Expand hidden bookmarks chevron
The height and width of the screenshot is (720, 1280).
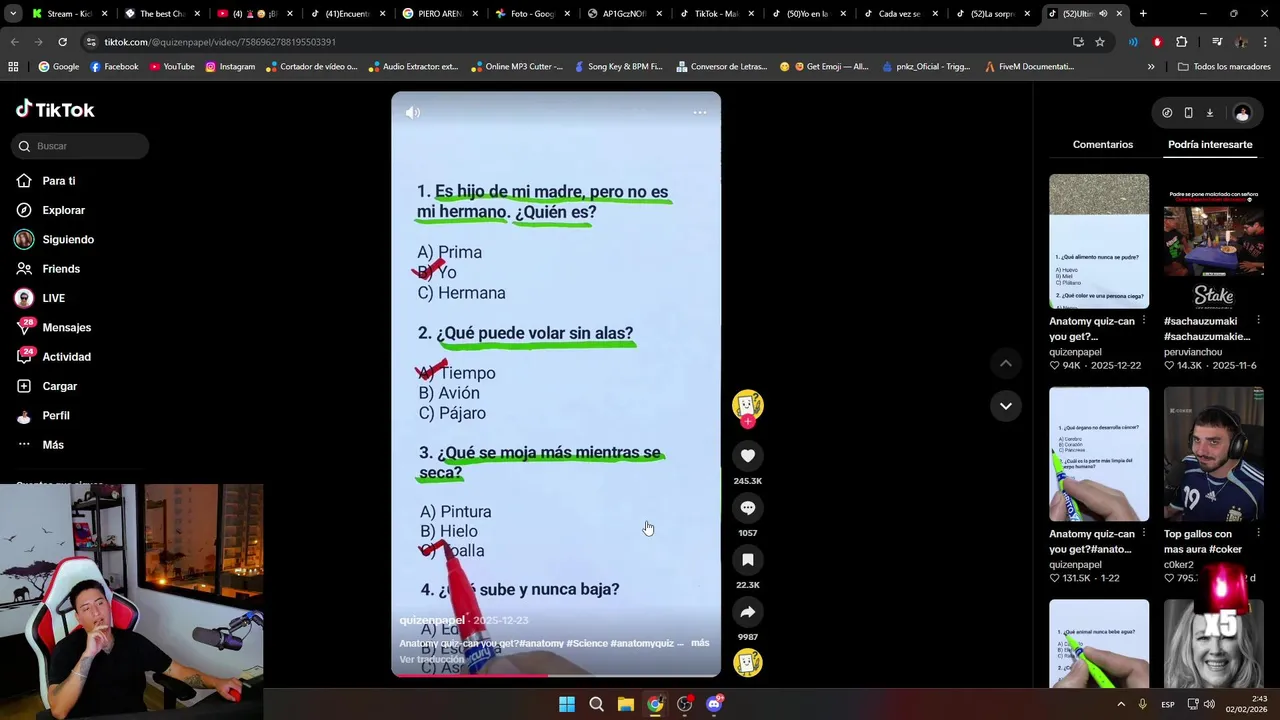pos(1151,67)
